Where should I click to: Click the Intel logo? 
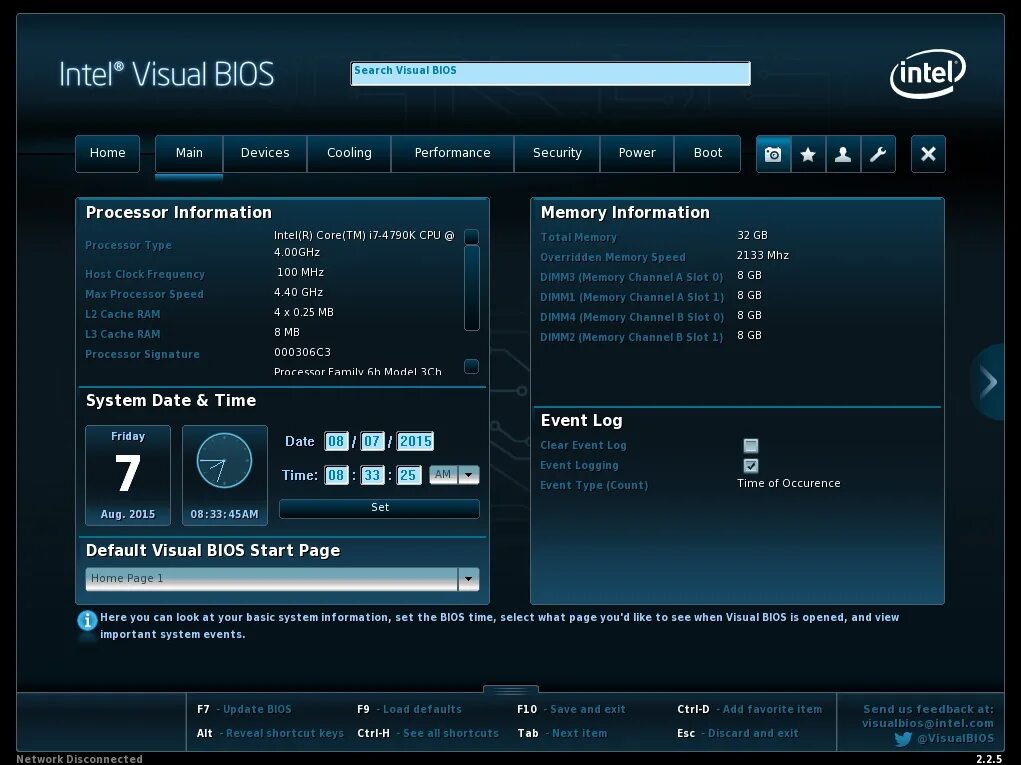[x=928, y=73]
